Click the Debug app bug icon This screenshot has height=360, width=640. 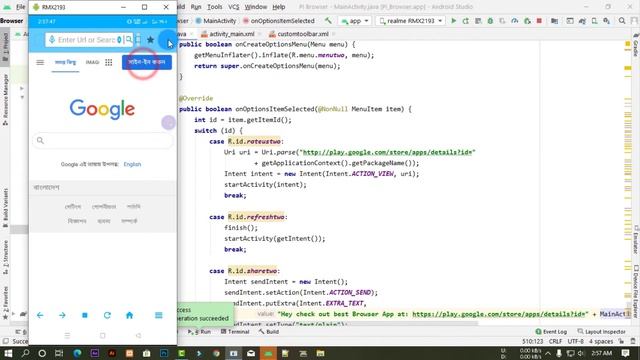[490, 20]
